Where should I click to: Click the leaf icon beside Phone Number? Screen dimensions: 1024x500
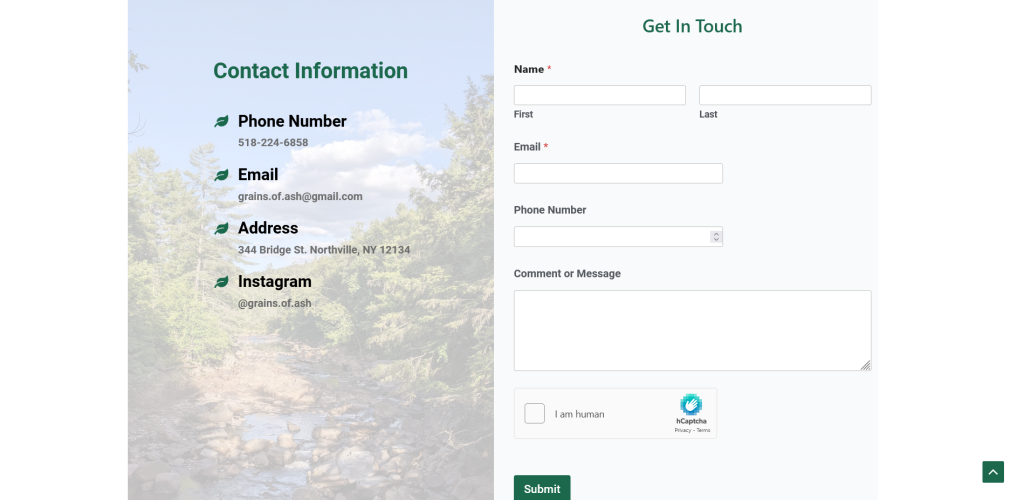tap(221, 121)
